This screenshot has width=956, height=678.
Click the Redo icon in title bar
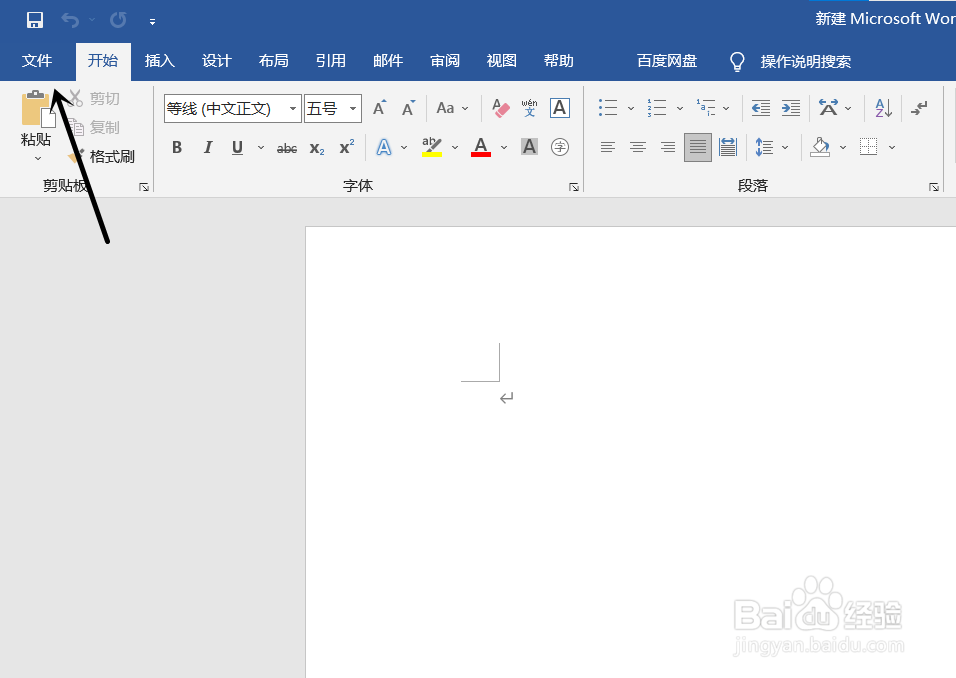(118, 20)
